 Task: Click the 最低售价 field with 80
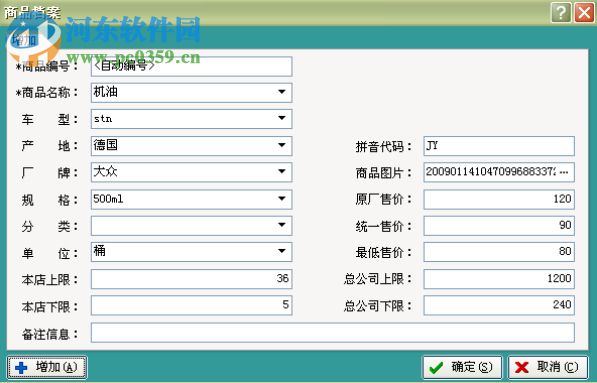point(499,252)
